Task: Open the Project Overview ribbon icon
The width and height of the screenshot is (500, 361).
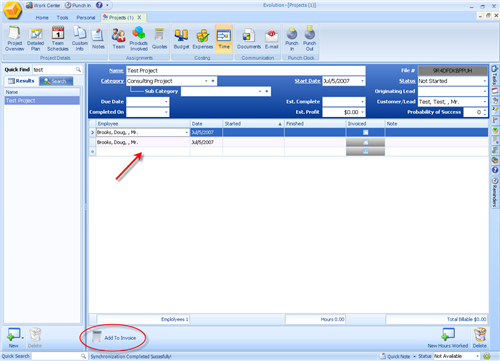Action: click(x=15, y=39)
